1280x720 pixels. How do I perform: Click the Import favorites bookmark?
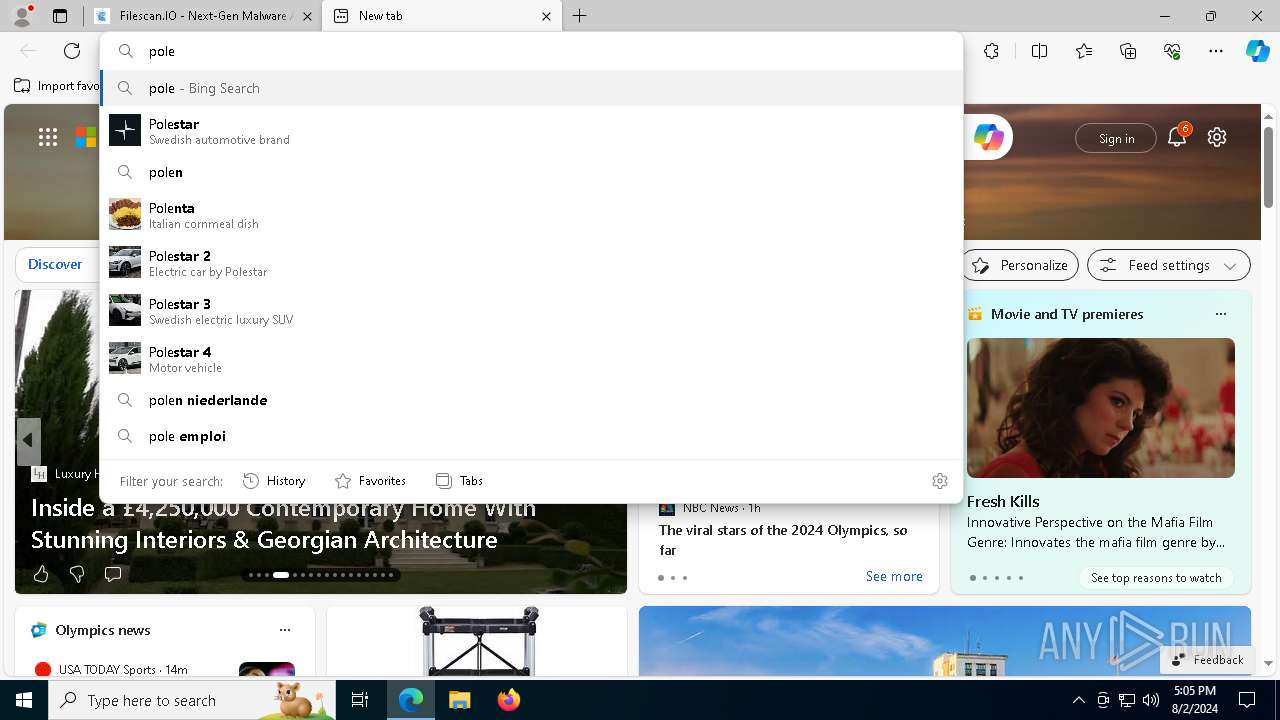pos(57,86)
